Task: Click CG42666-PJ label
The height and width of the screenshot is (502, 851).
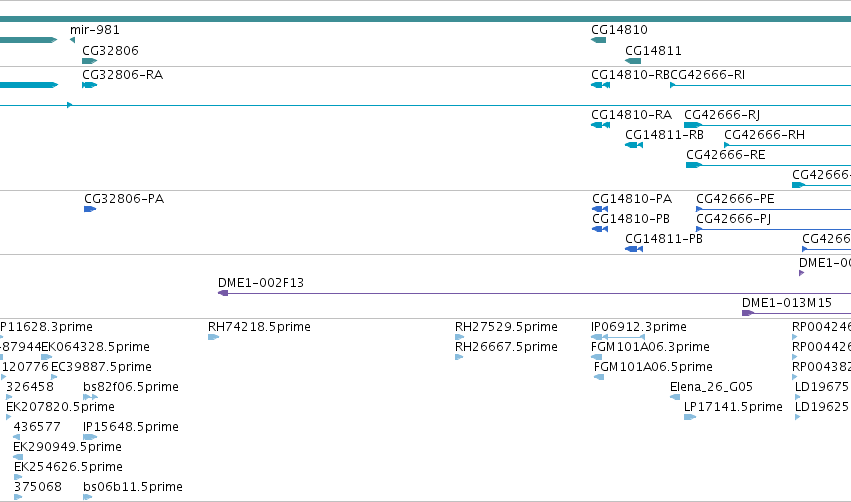Action: point(733,219)
